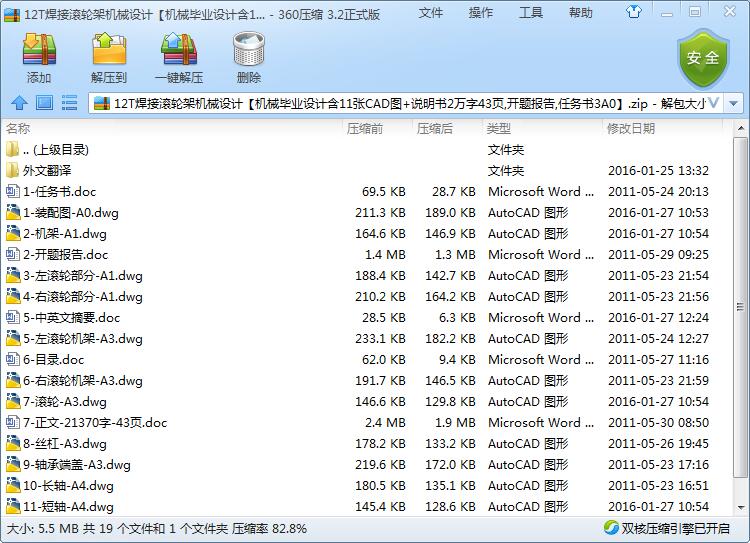
Task: Open the 操作 menu
Action: coord(481,12)
